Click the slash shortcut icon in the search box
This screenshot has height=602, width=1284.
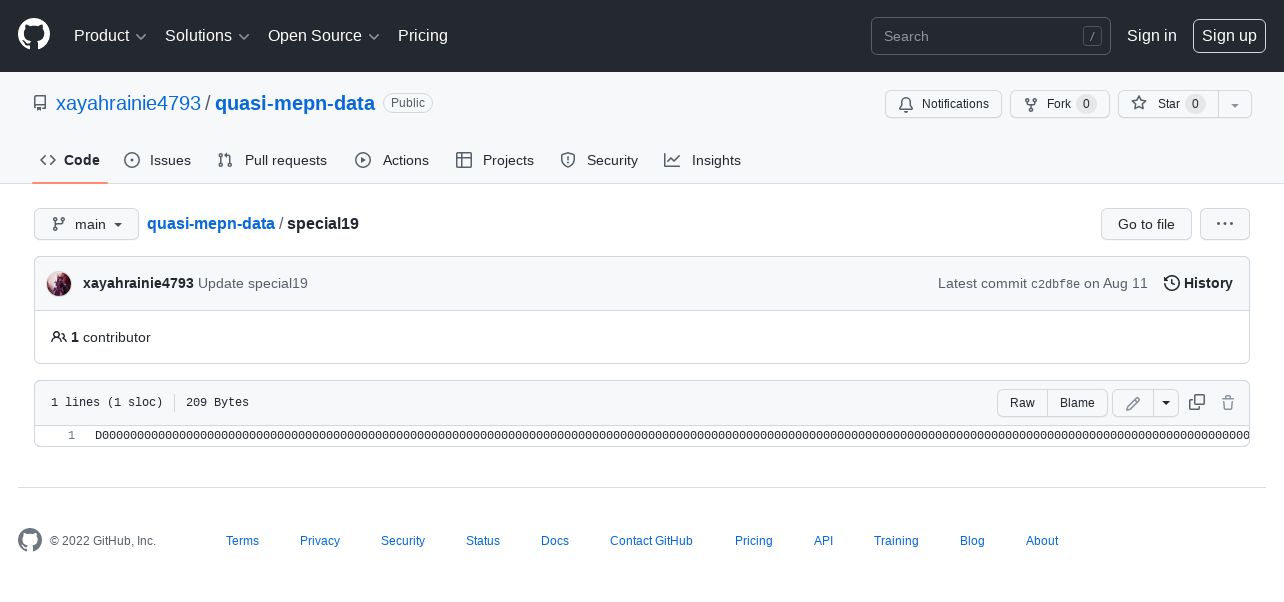click(1092, 36)
